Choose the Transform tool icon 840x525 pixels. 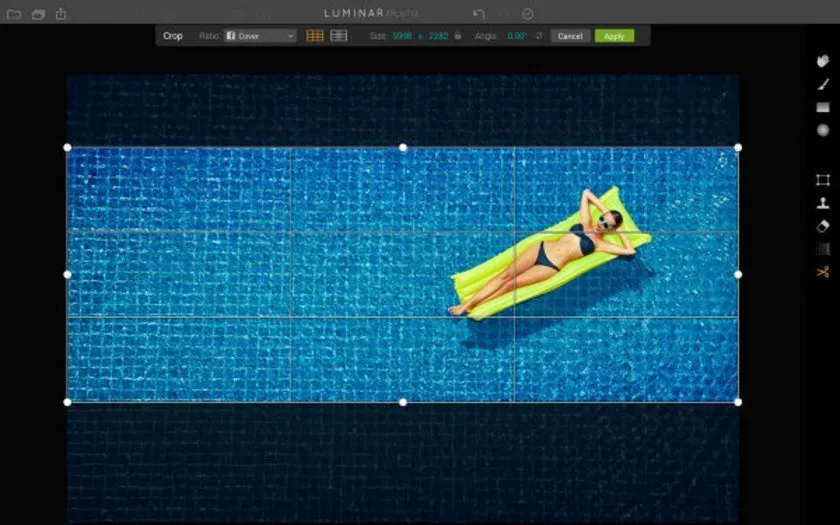(822, 180)
